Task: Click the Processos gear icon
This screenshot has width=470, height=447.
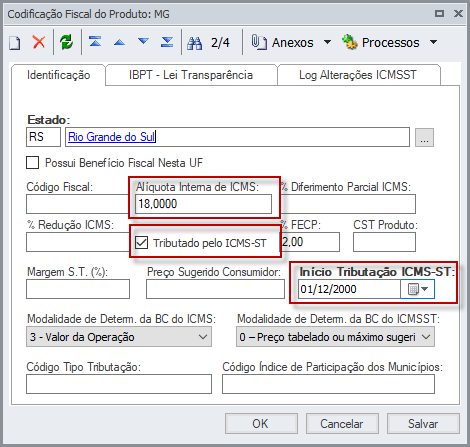Action: (x=349, y=42)
